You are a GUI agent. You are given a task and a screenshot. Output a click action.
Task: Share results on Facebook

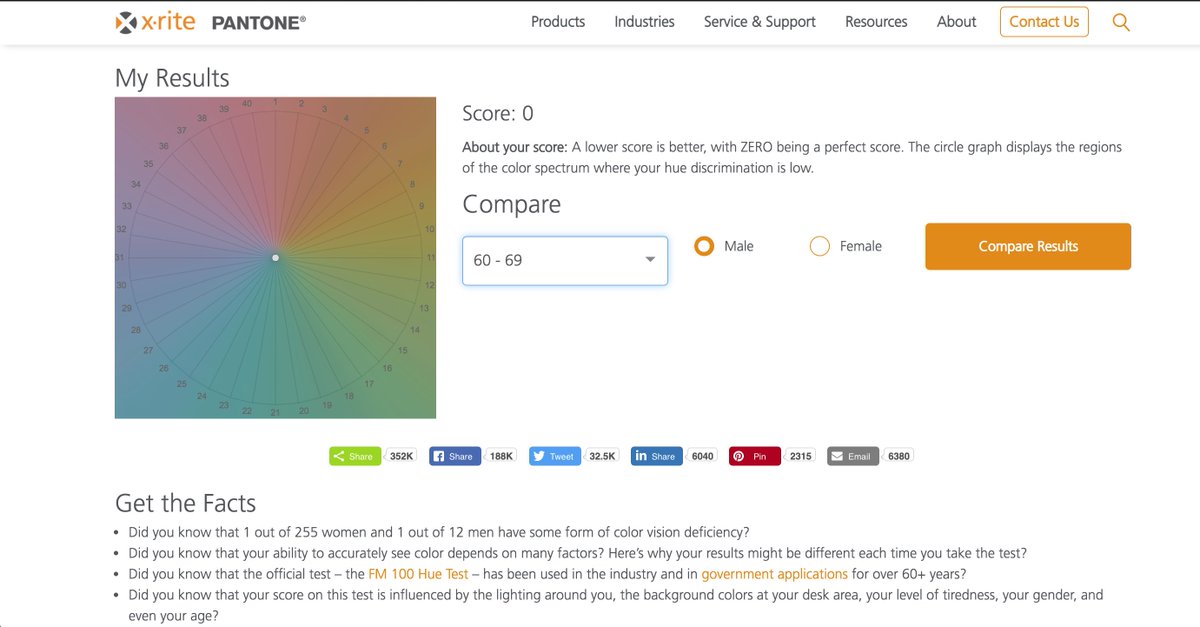coord(455,456)
